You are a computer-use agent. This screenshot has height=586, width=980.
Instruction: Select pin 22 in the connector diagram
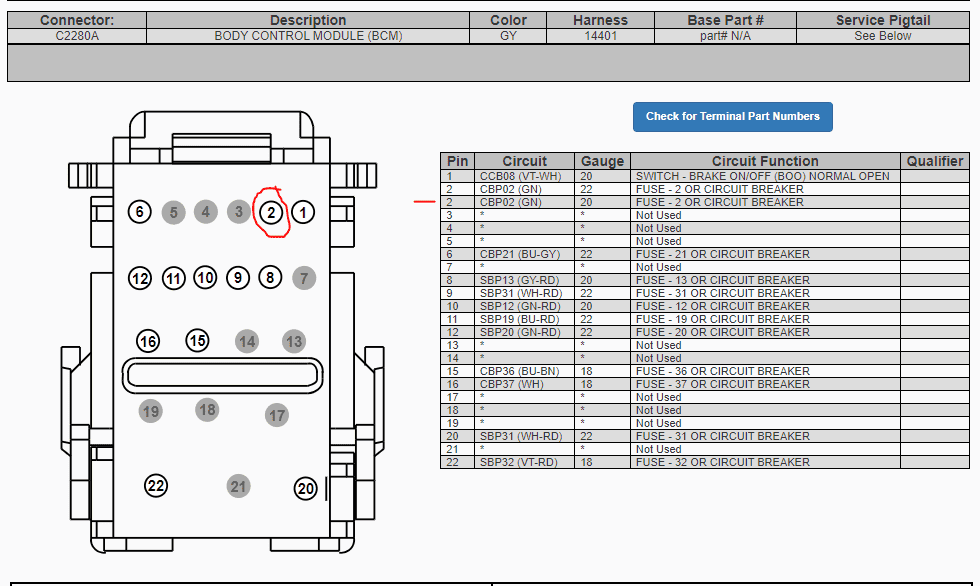point(156,486)
